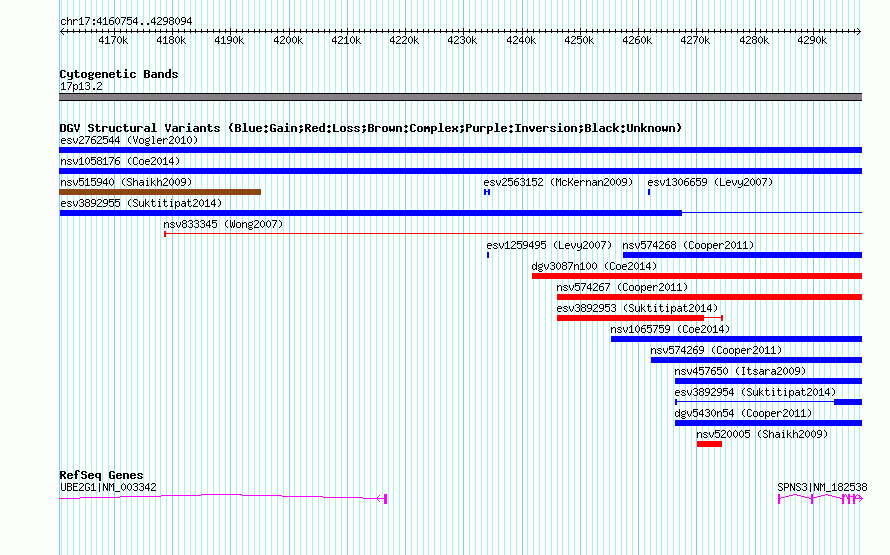Screen dimensions: 890x555
Task: Click the Cytogenetic Bands track title
Action: coord(119,74)
